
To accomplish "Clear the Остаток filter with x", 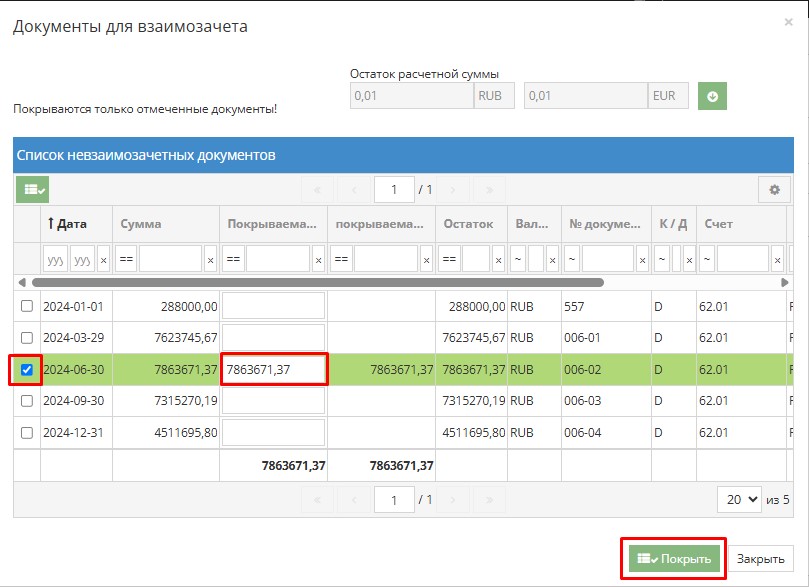I will pyautogui.click(x=498, y=260).
